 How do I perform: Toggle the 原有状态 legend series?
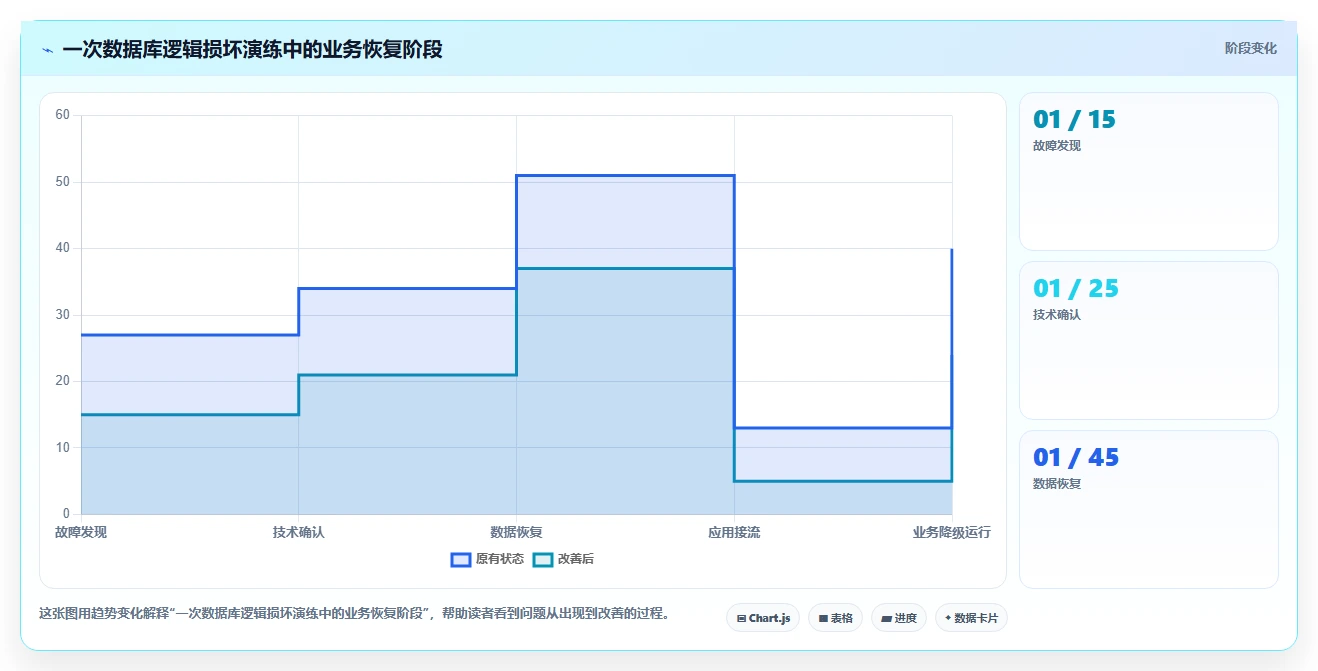pyautogui.click(x=487, y=559)
